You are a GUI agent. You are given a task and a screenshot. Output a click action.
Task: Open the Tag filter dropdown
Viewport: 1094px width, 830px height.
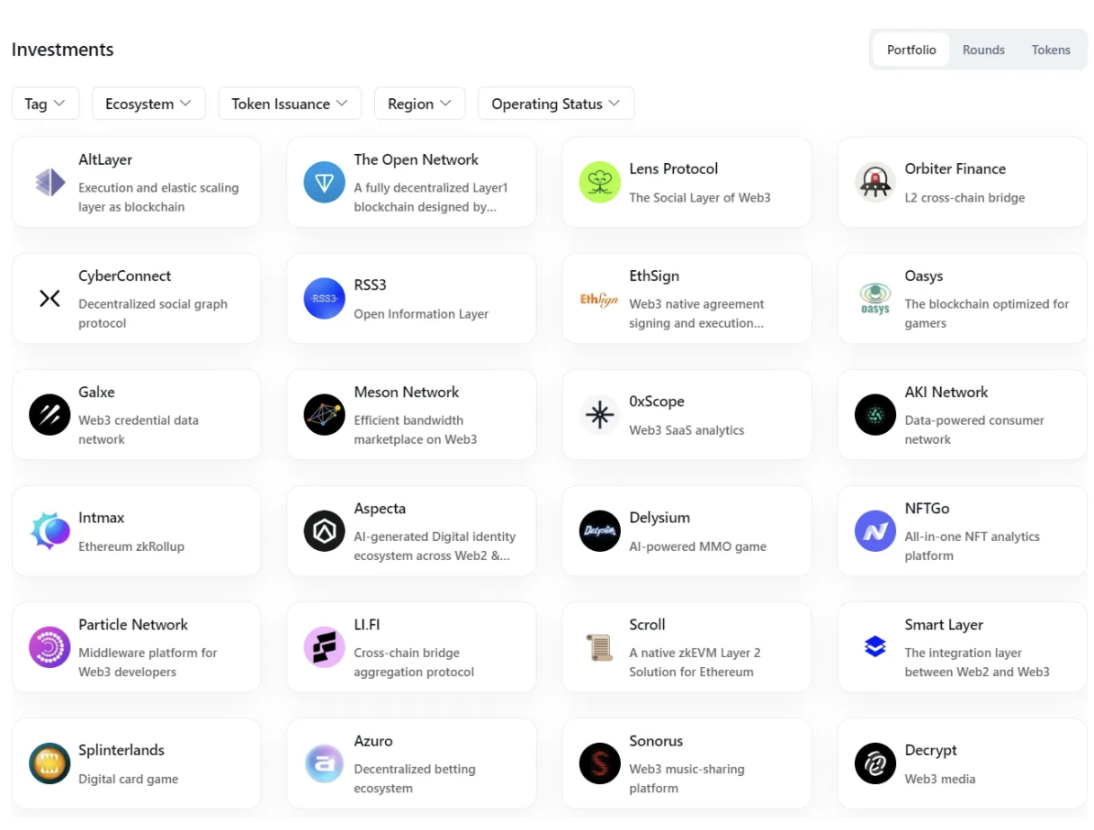point(45,103)
